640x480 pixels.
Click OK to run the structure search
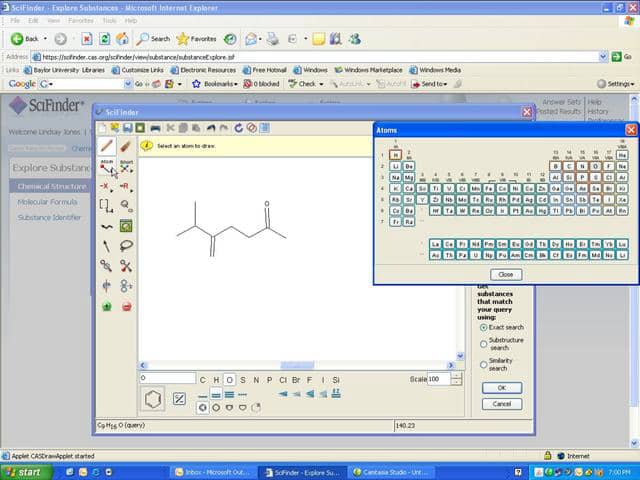point(502,388)
